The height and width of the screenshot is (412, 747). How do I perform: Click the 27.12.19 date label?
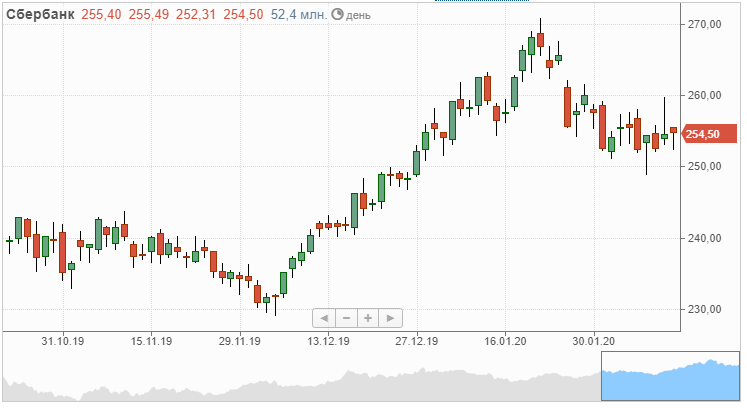417,342
